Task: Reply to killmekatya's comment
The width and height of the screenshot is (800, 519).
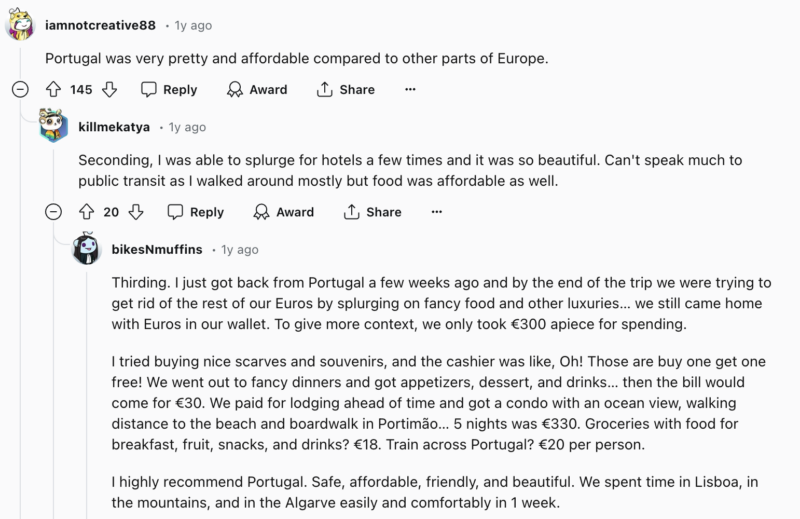Action: [x=196, y=212]
